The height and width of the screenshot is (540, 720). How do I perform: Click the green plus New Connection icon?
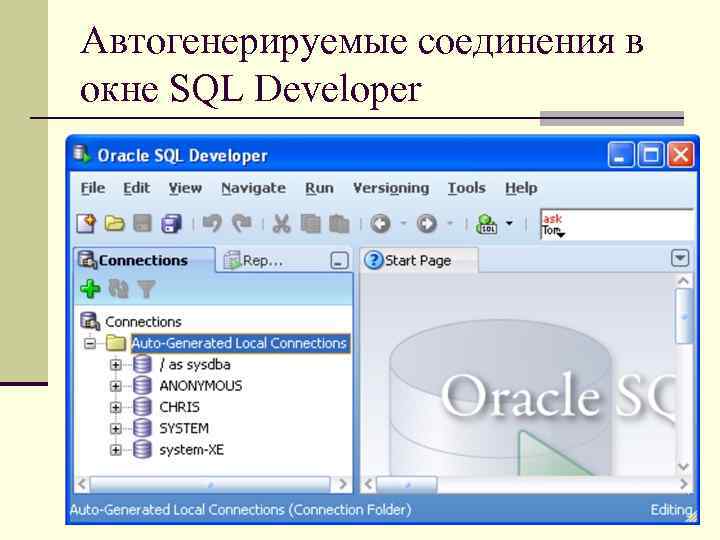point(90,289)
